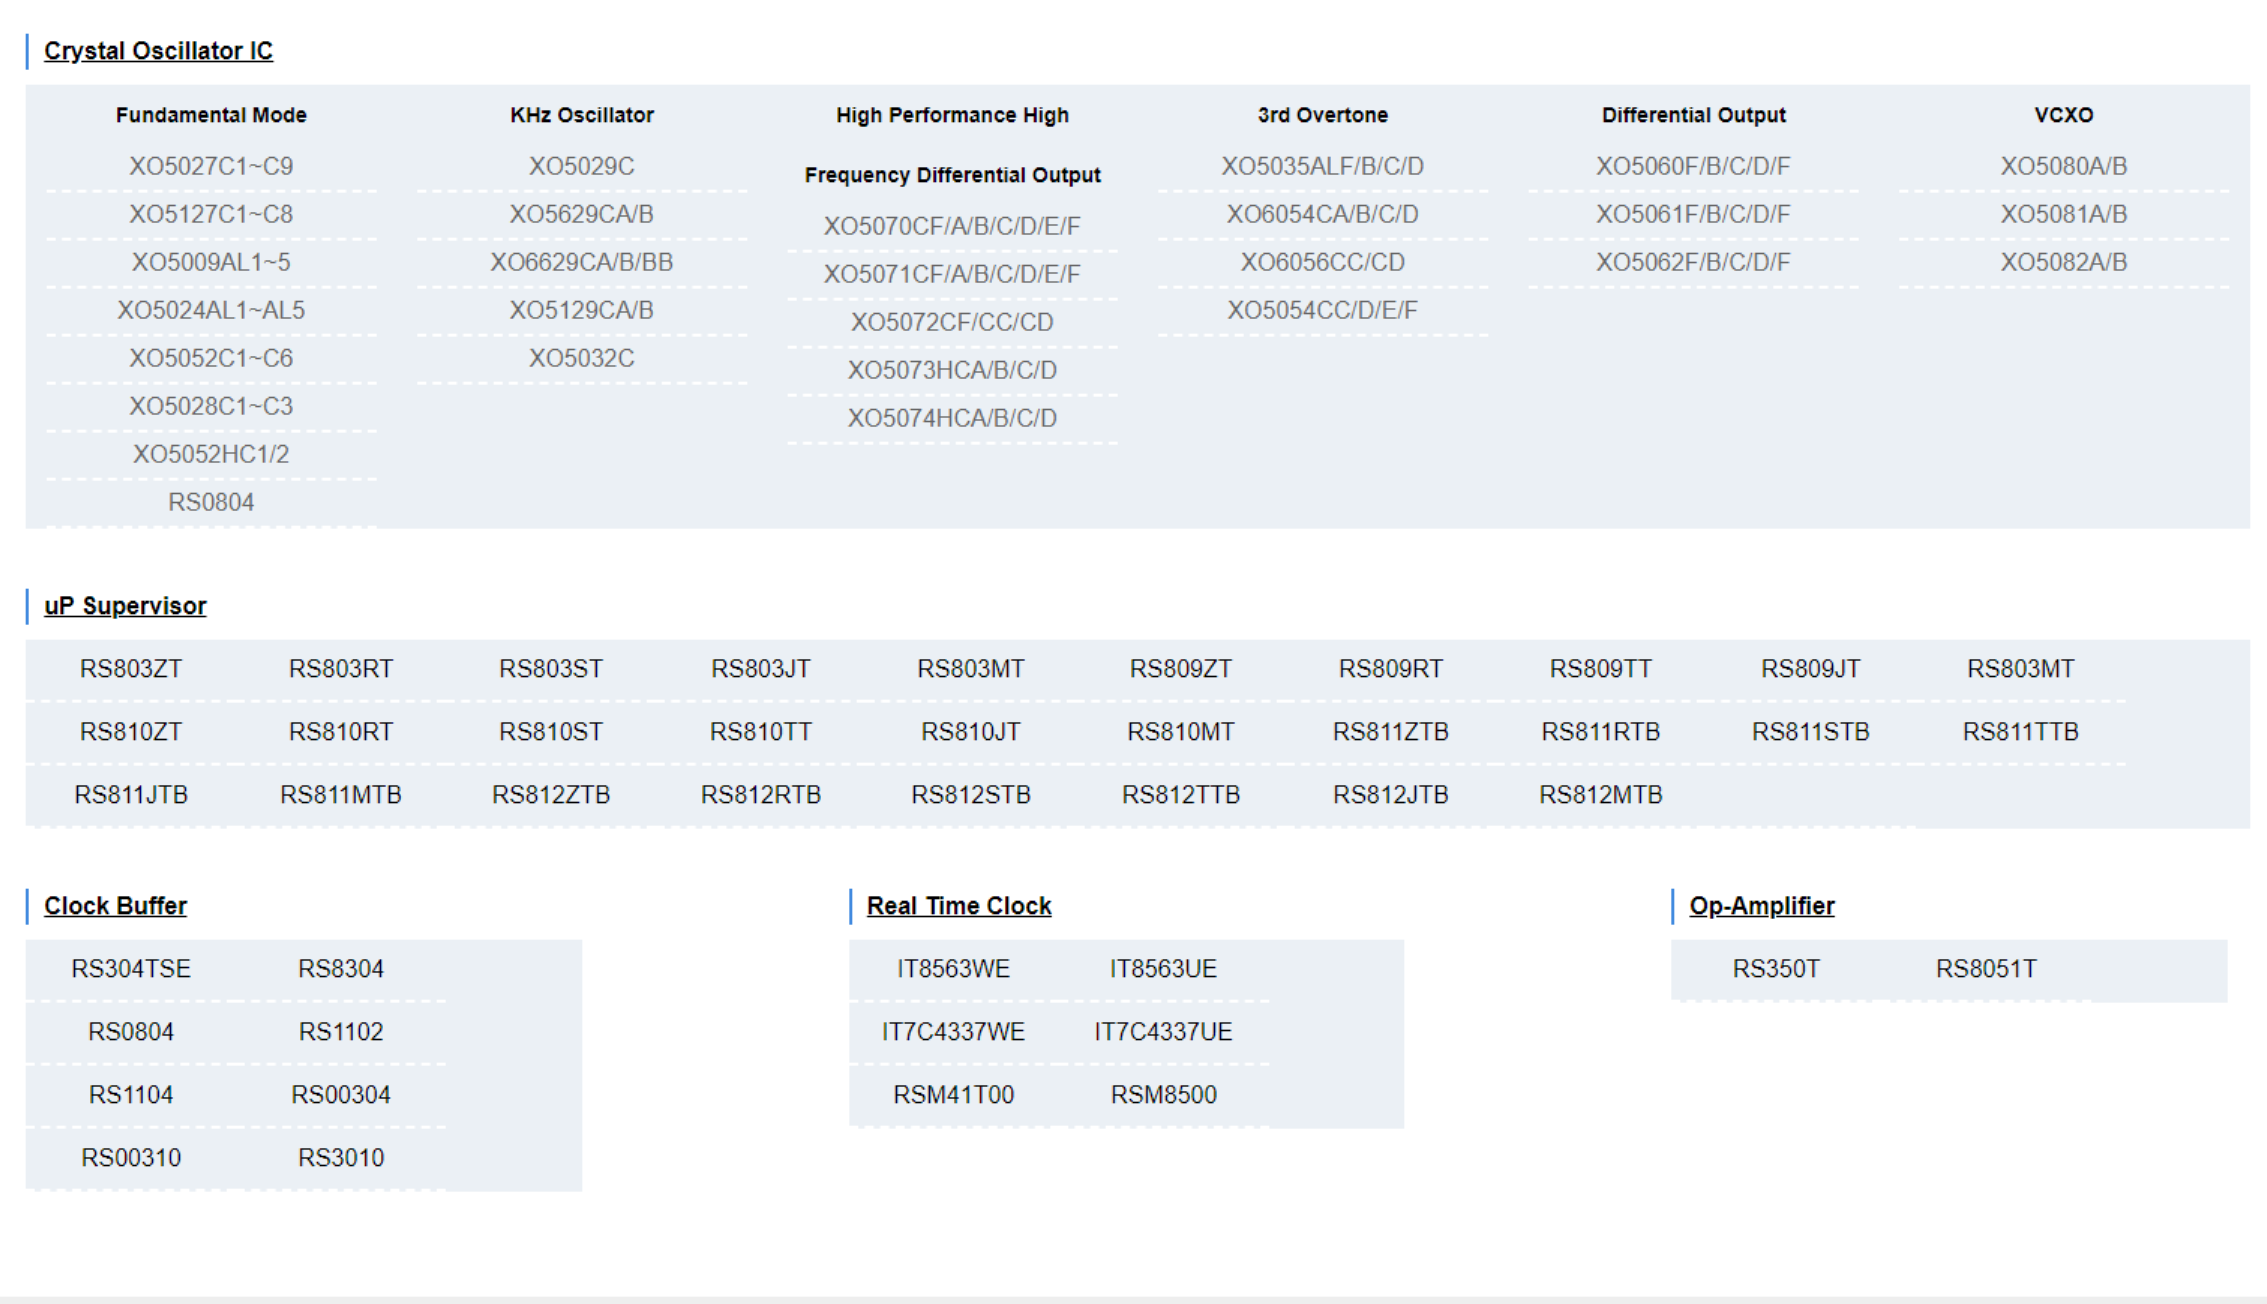
Task: Click the RS803ZT supervisor part
Action: coord(131,669)
